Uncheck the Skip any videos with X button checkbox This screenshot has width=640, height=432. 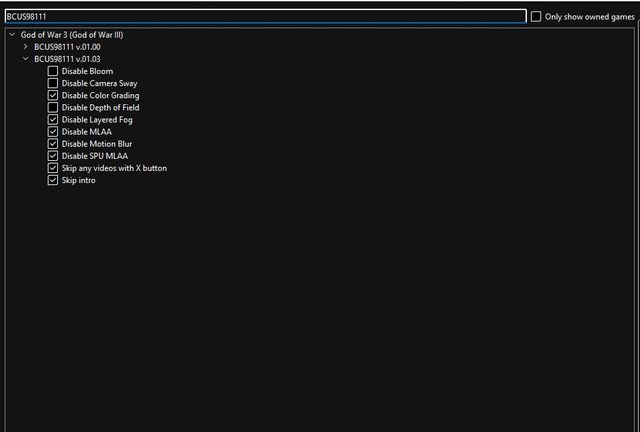point(53,168)
